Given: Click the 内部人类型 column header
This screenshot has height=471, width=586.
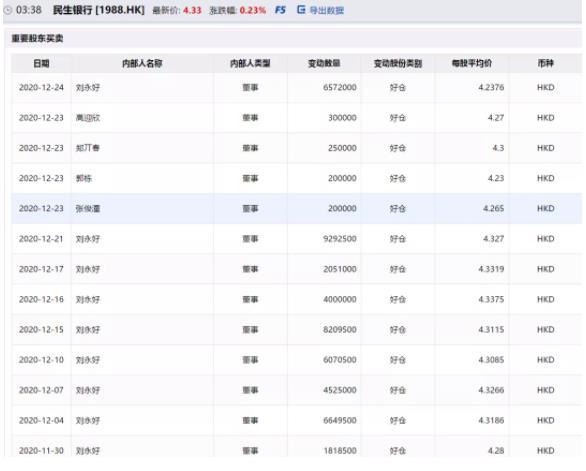Looking at the screenshot, I should coord(250,63).
